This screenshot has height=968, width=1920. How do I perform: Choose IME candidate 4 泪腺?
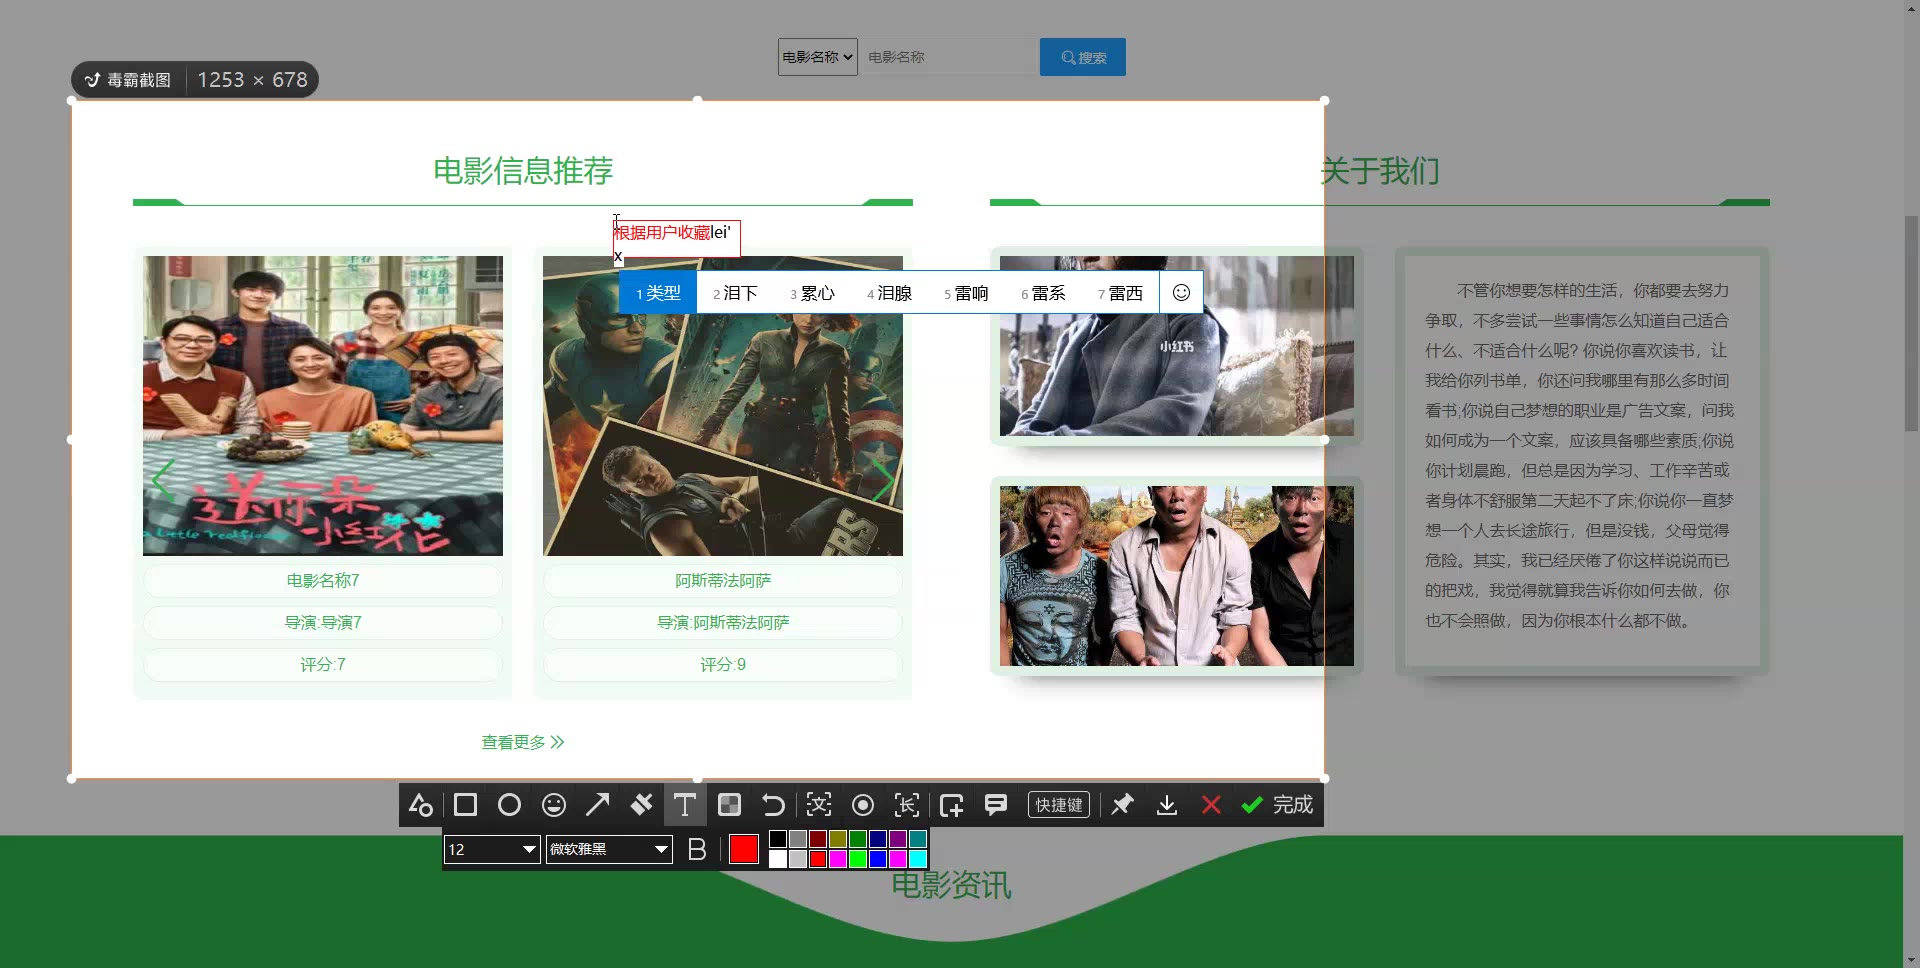click(x=889, y=293)
